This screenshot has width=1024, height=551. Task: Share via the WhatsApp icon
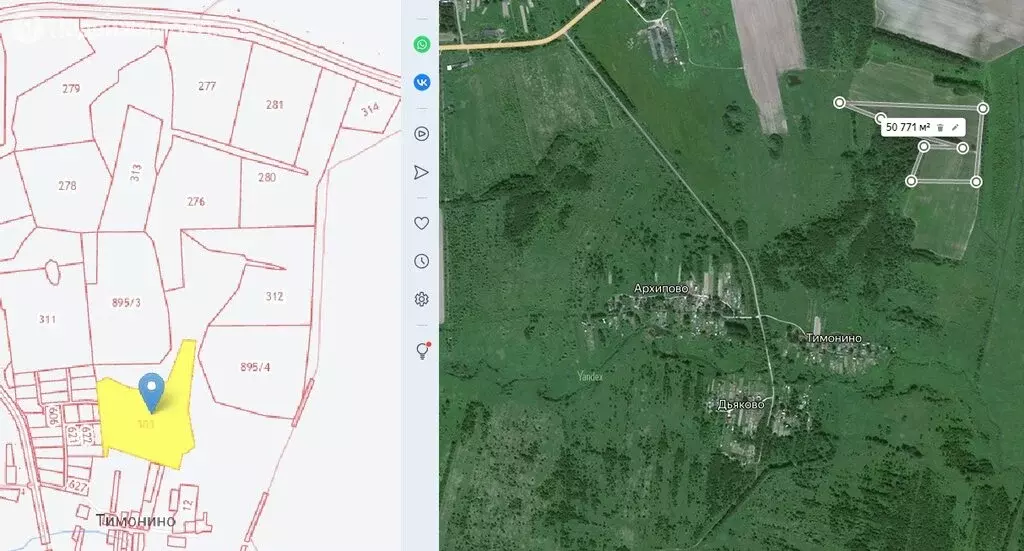click(422, 45)
